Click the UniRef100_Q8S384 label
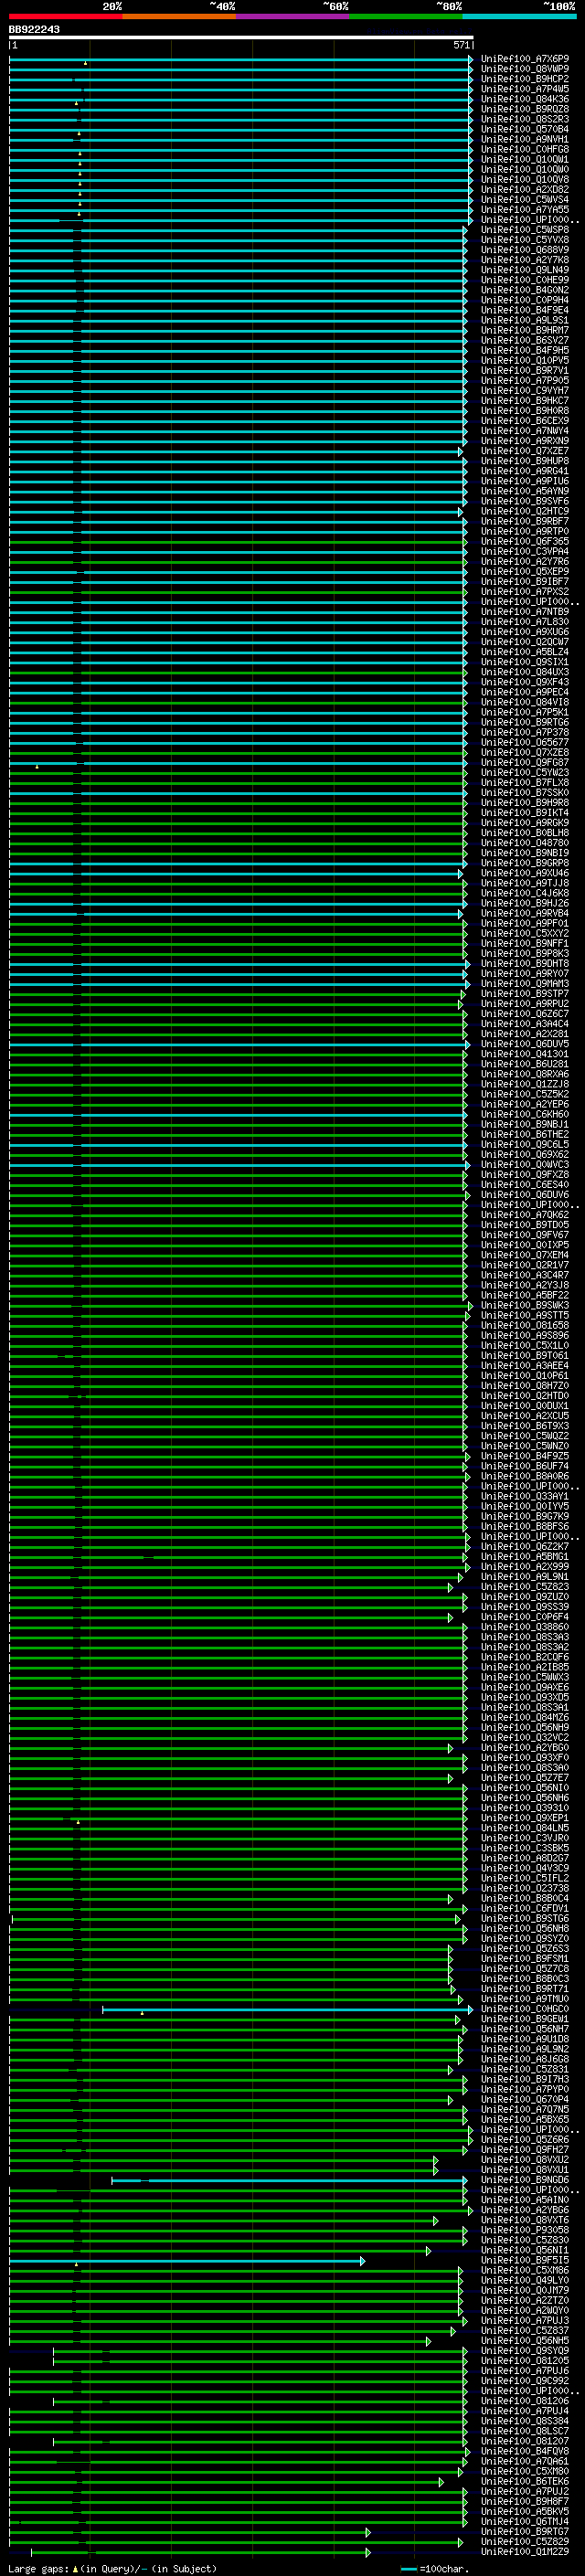The image size is (585, 2576). pyautogui.click(x=524, y=2422)
